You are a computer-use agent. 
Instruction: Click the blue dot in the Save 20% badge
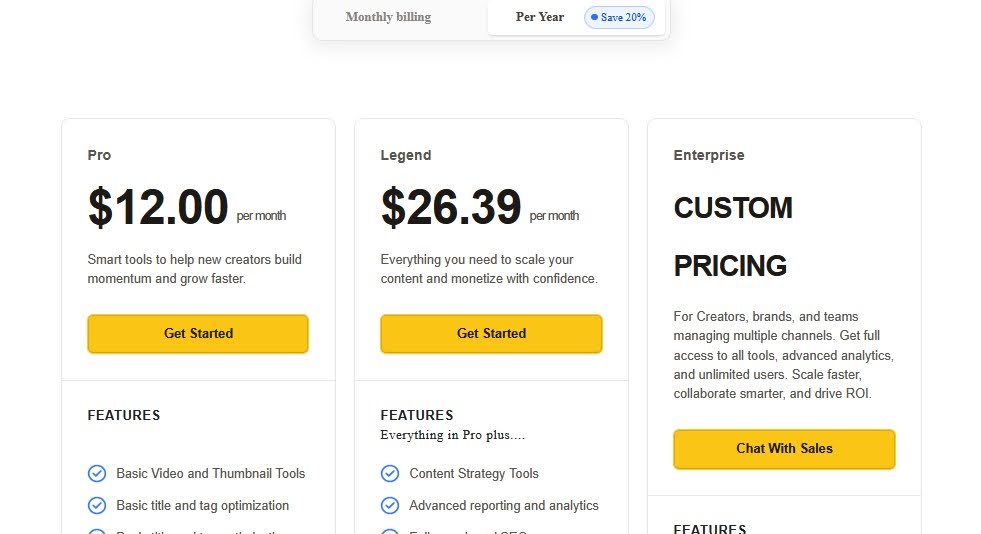point(595,18)
